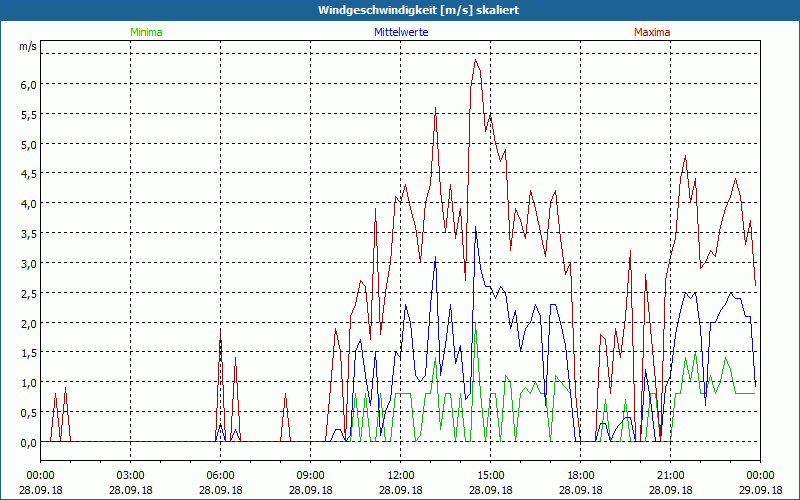Click the isolated red spike near 08:00
Screen dimensions: 800x500
click(x=285, y=396)
